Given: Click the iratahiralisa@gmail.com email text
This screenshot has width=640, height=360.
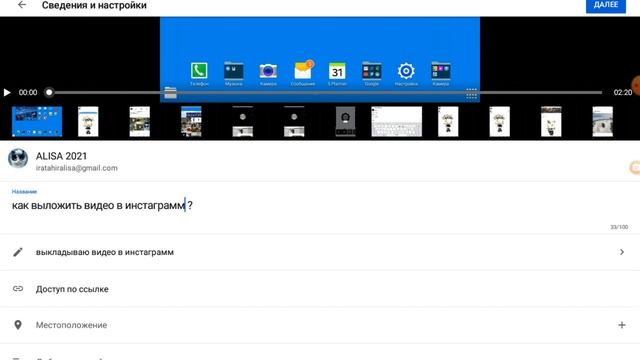Looking at the screenshot, I should pos(76,168).
